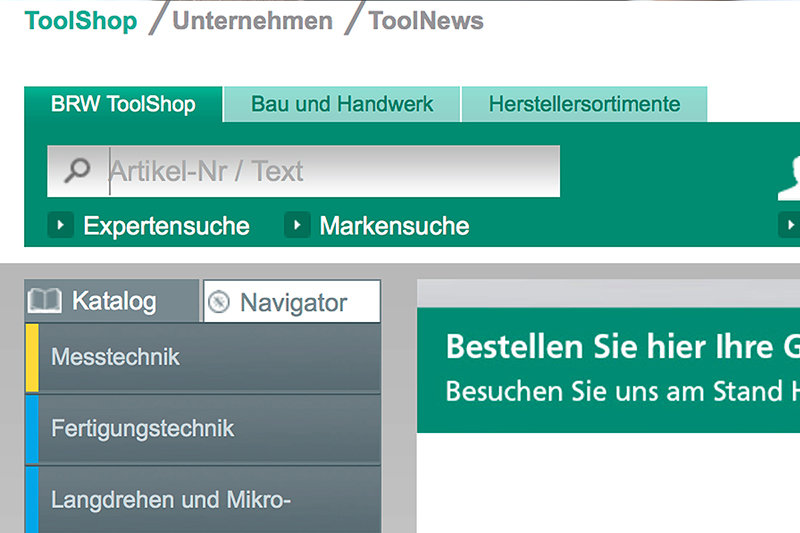Select the BRW ToolShop tab

123,105
